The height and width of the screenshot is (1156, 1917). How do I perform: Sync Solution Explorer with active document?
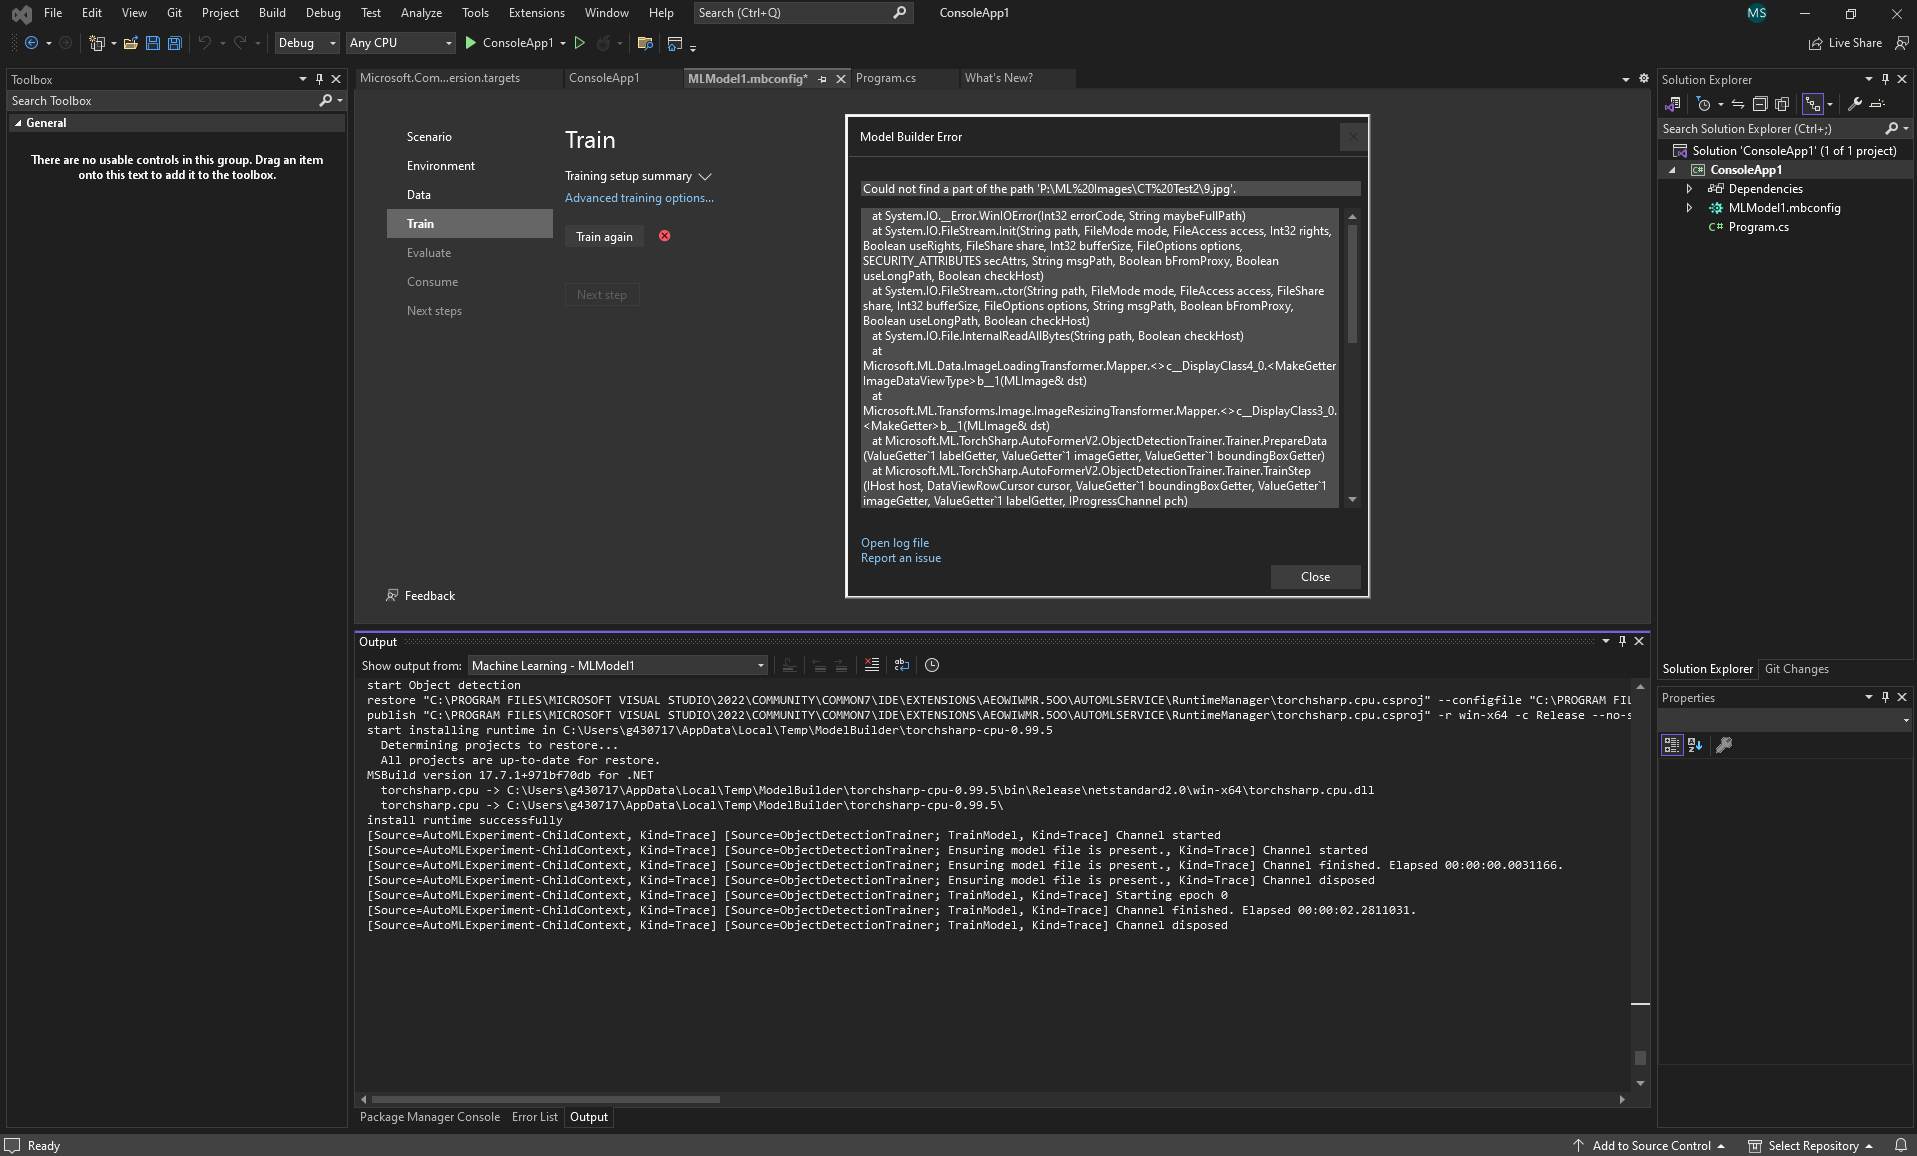[1737, 103]
